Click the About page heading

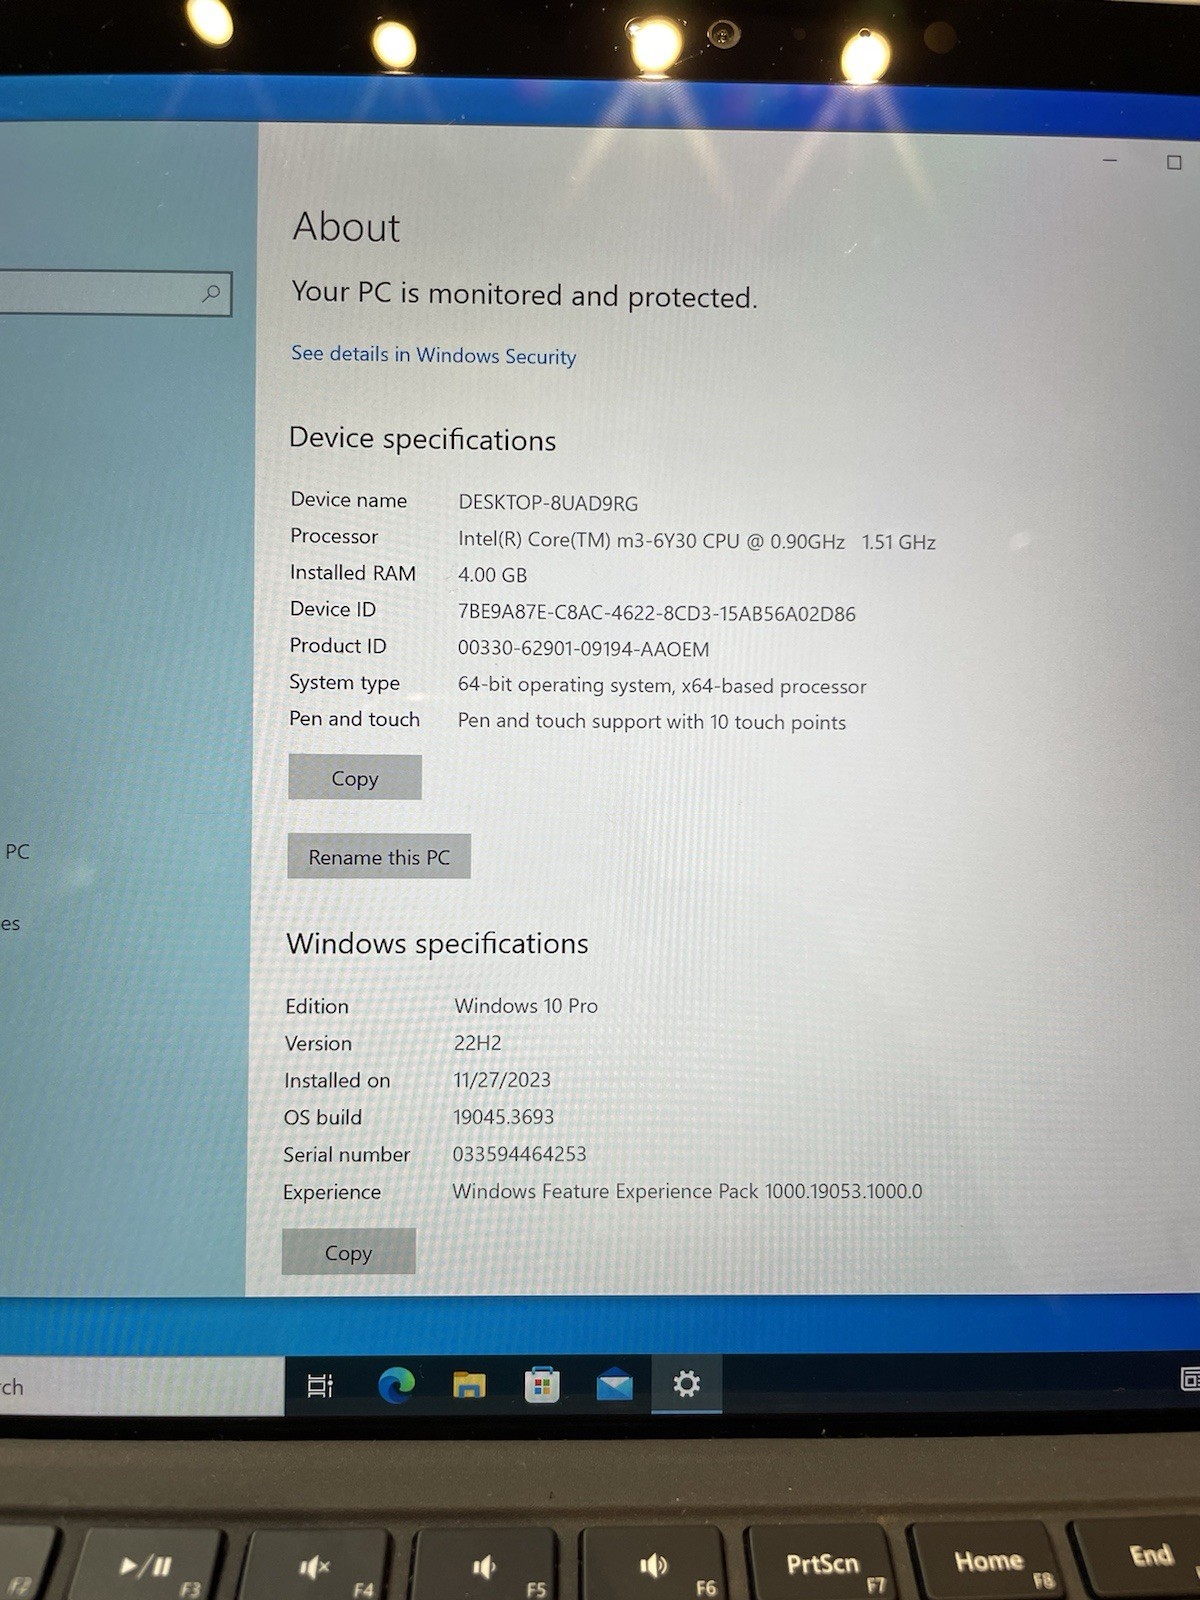coord(346,227)
